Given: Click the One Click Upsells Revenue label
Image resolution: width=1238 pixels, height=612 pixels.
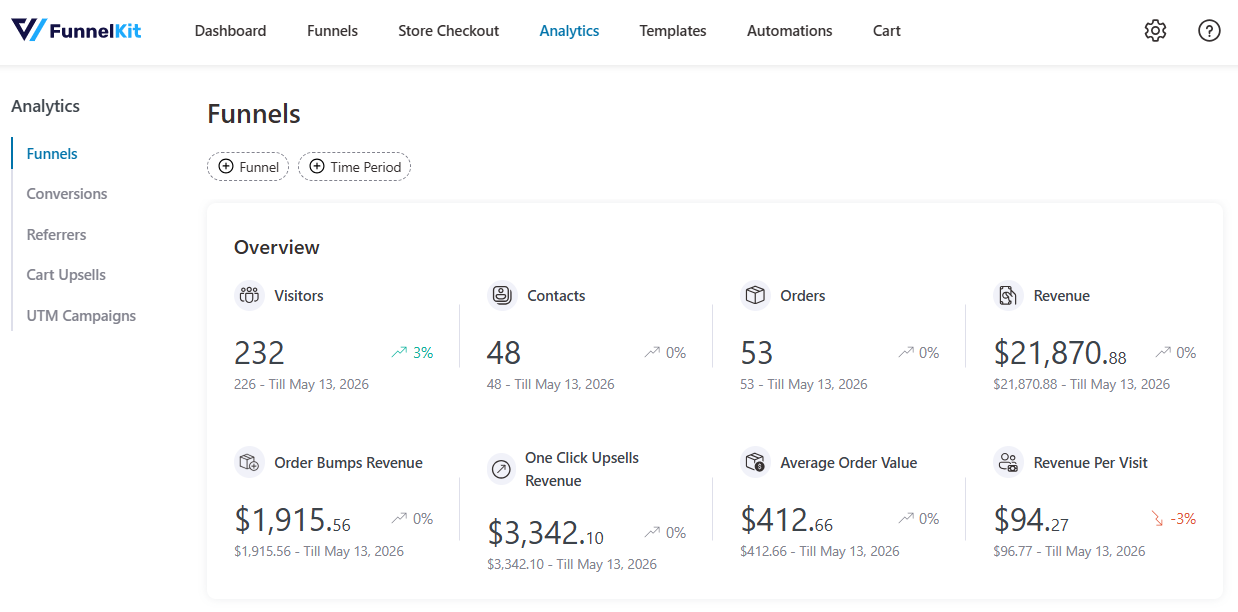Looking at the screenshot, I should (582, 469).
